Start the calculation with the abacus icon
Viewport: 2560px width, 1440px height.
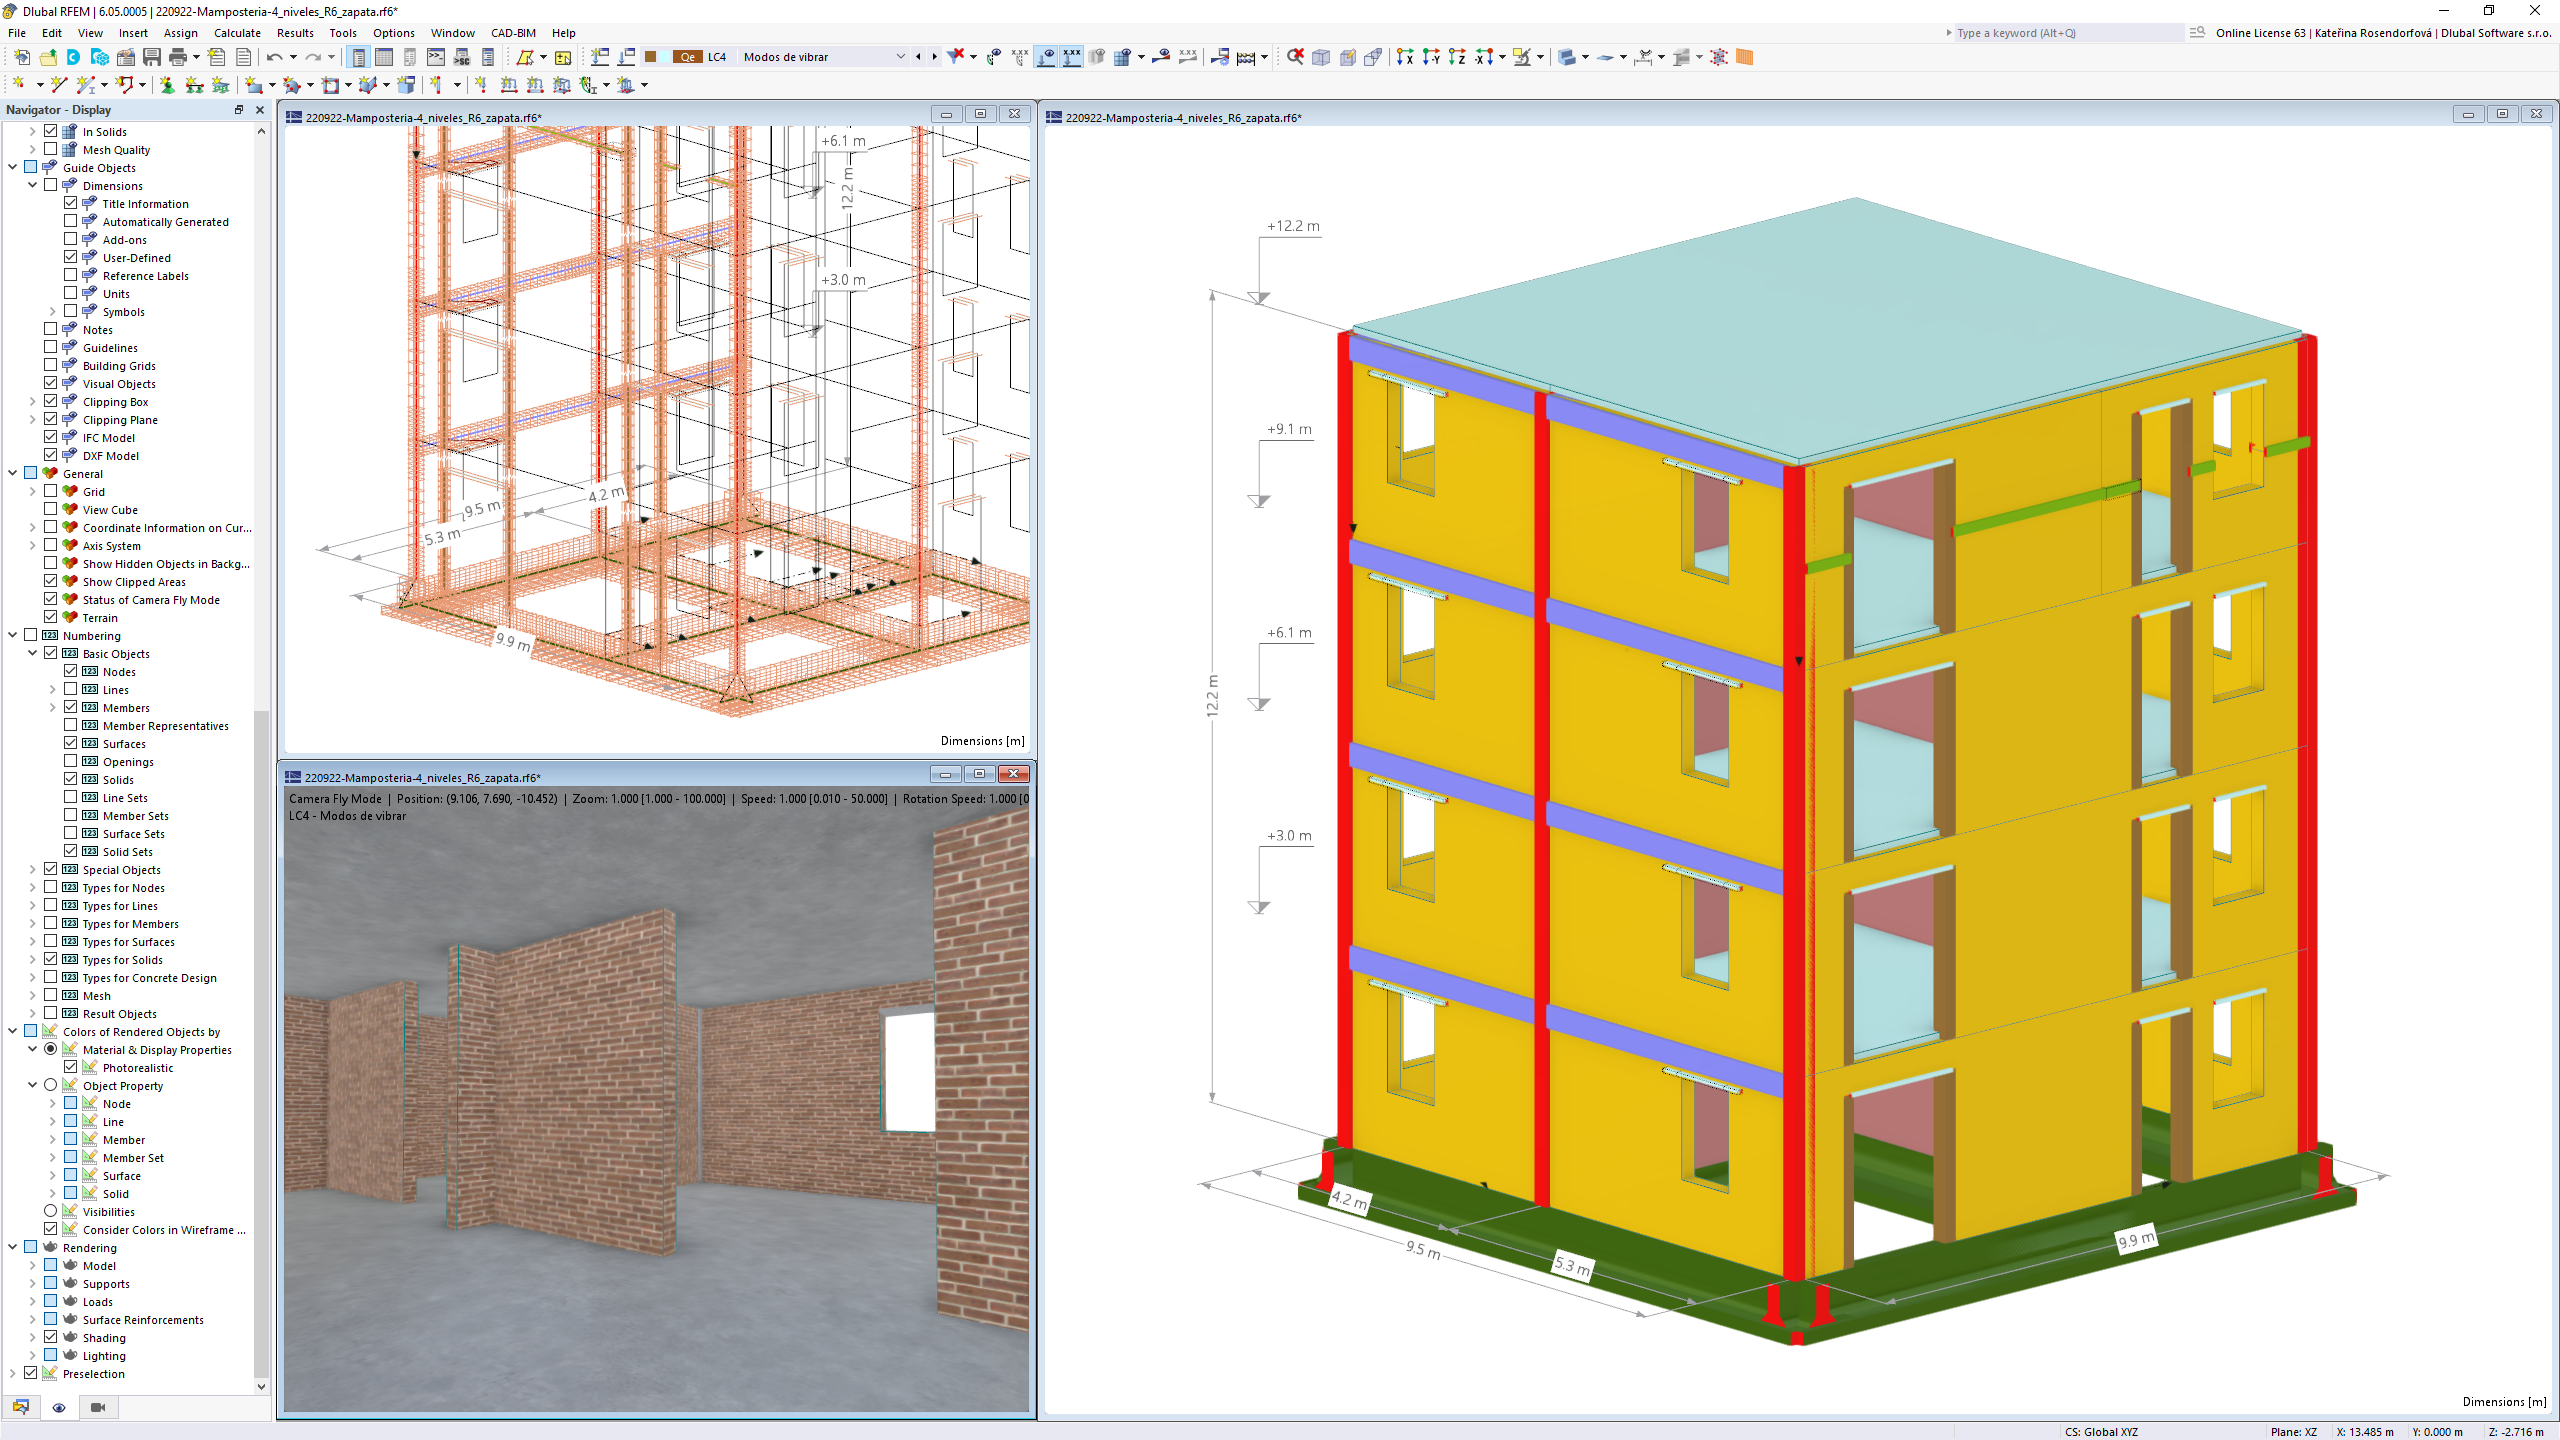click(x=1246, y=57)
